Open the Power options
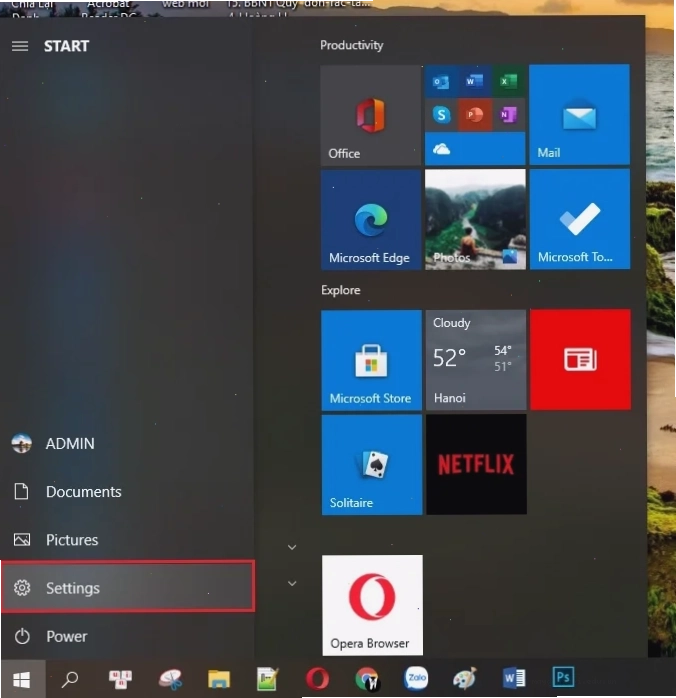The image size is (676, 698). point(127,636)
